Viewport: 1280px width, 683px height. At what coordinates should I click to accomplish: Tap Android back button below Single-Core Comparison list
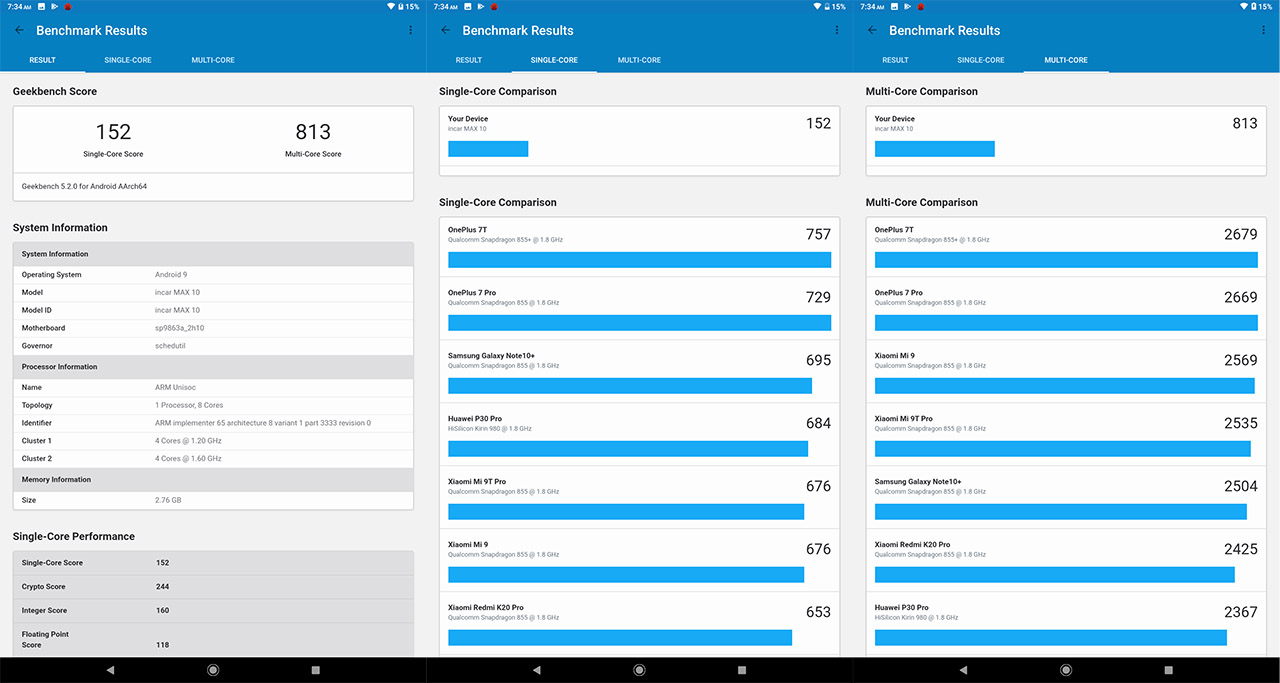(537, 670)
